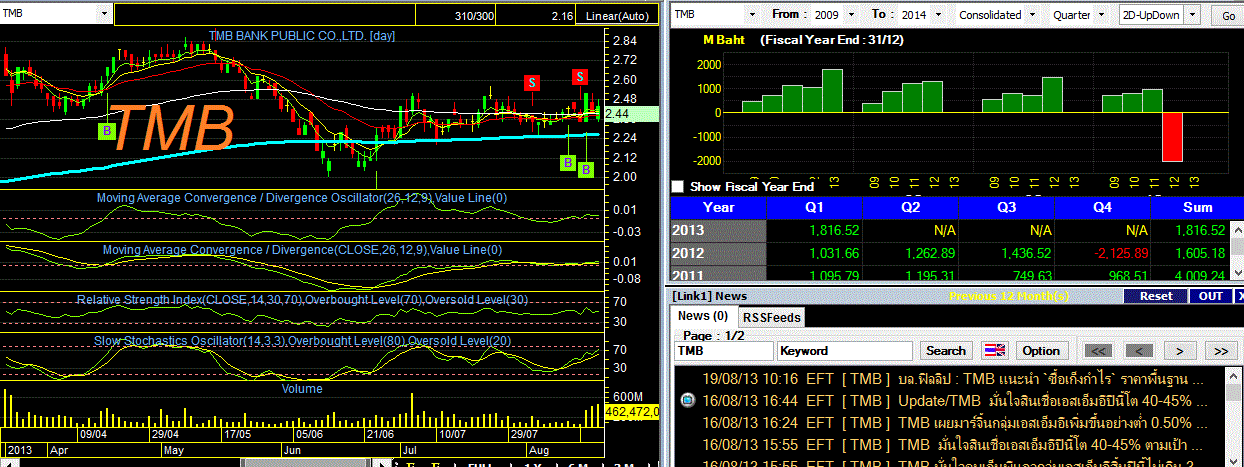
Task: Click the Q1 column header
Action: click(815, 208)
